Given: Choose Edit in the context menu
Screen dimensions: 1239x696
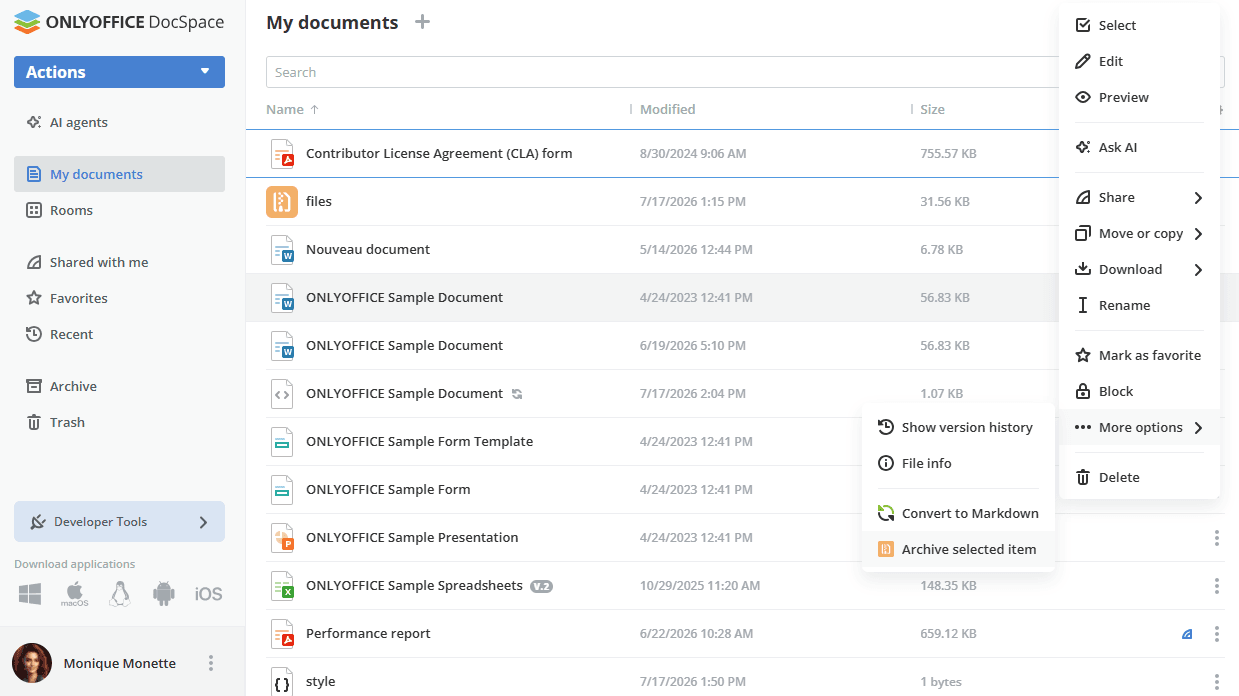Looking at the screenshot, I should [x=1139, y=61].
